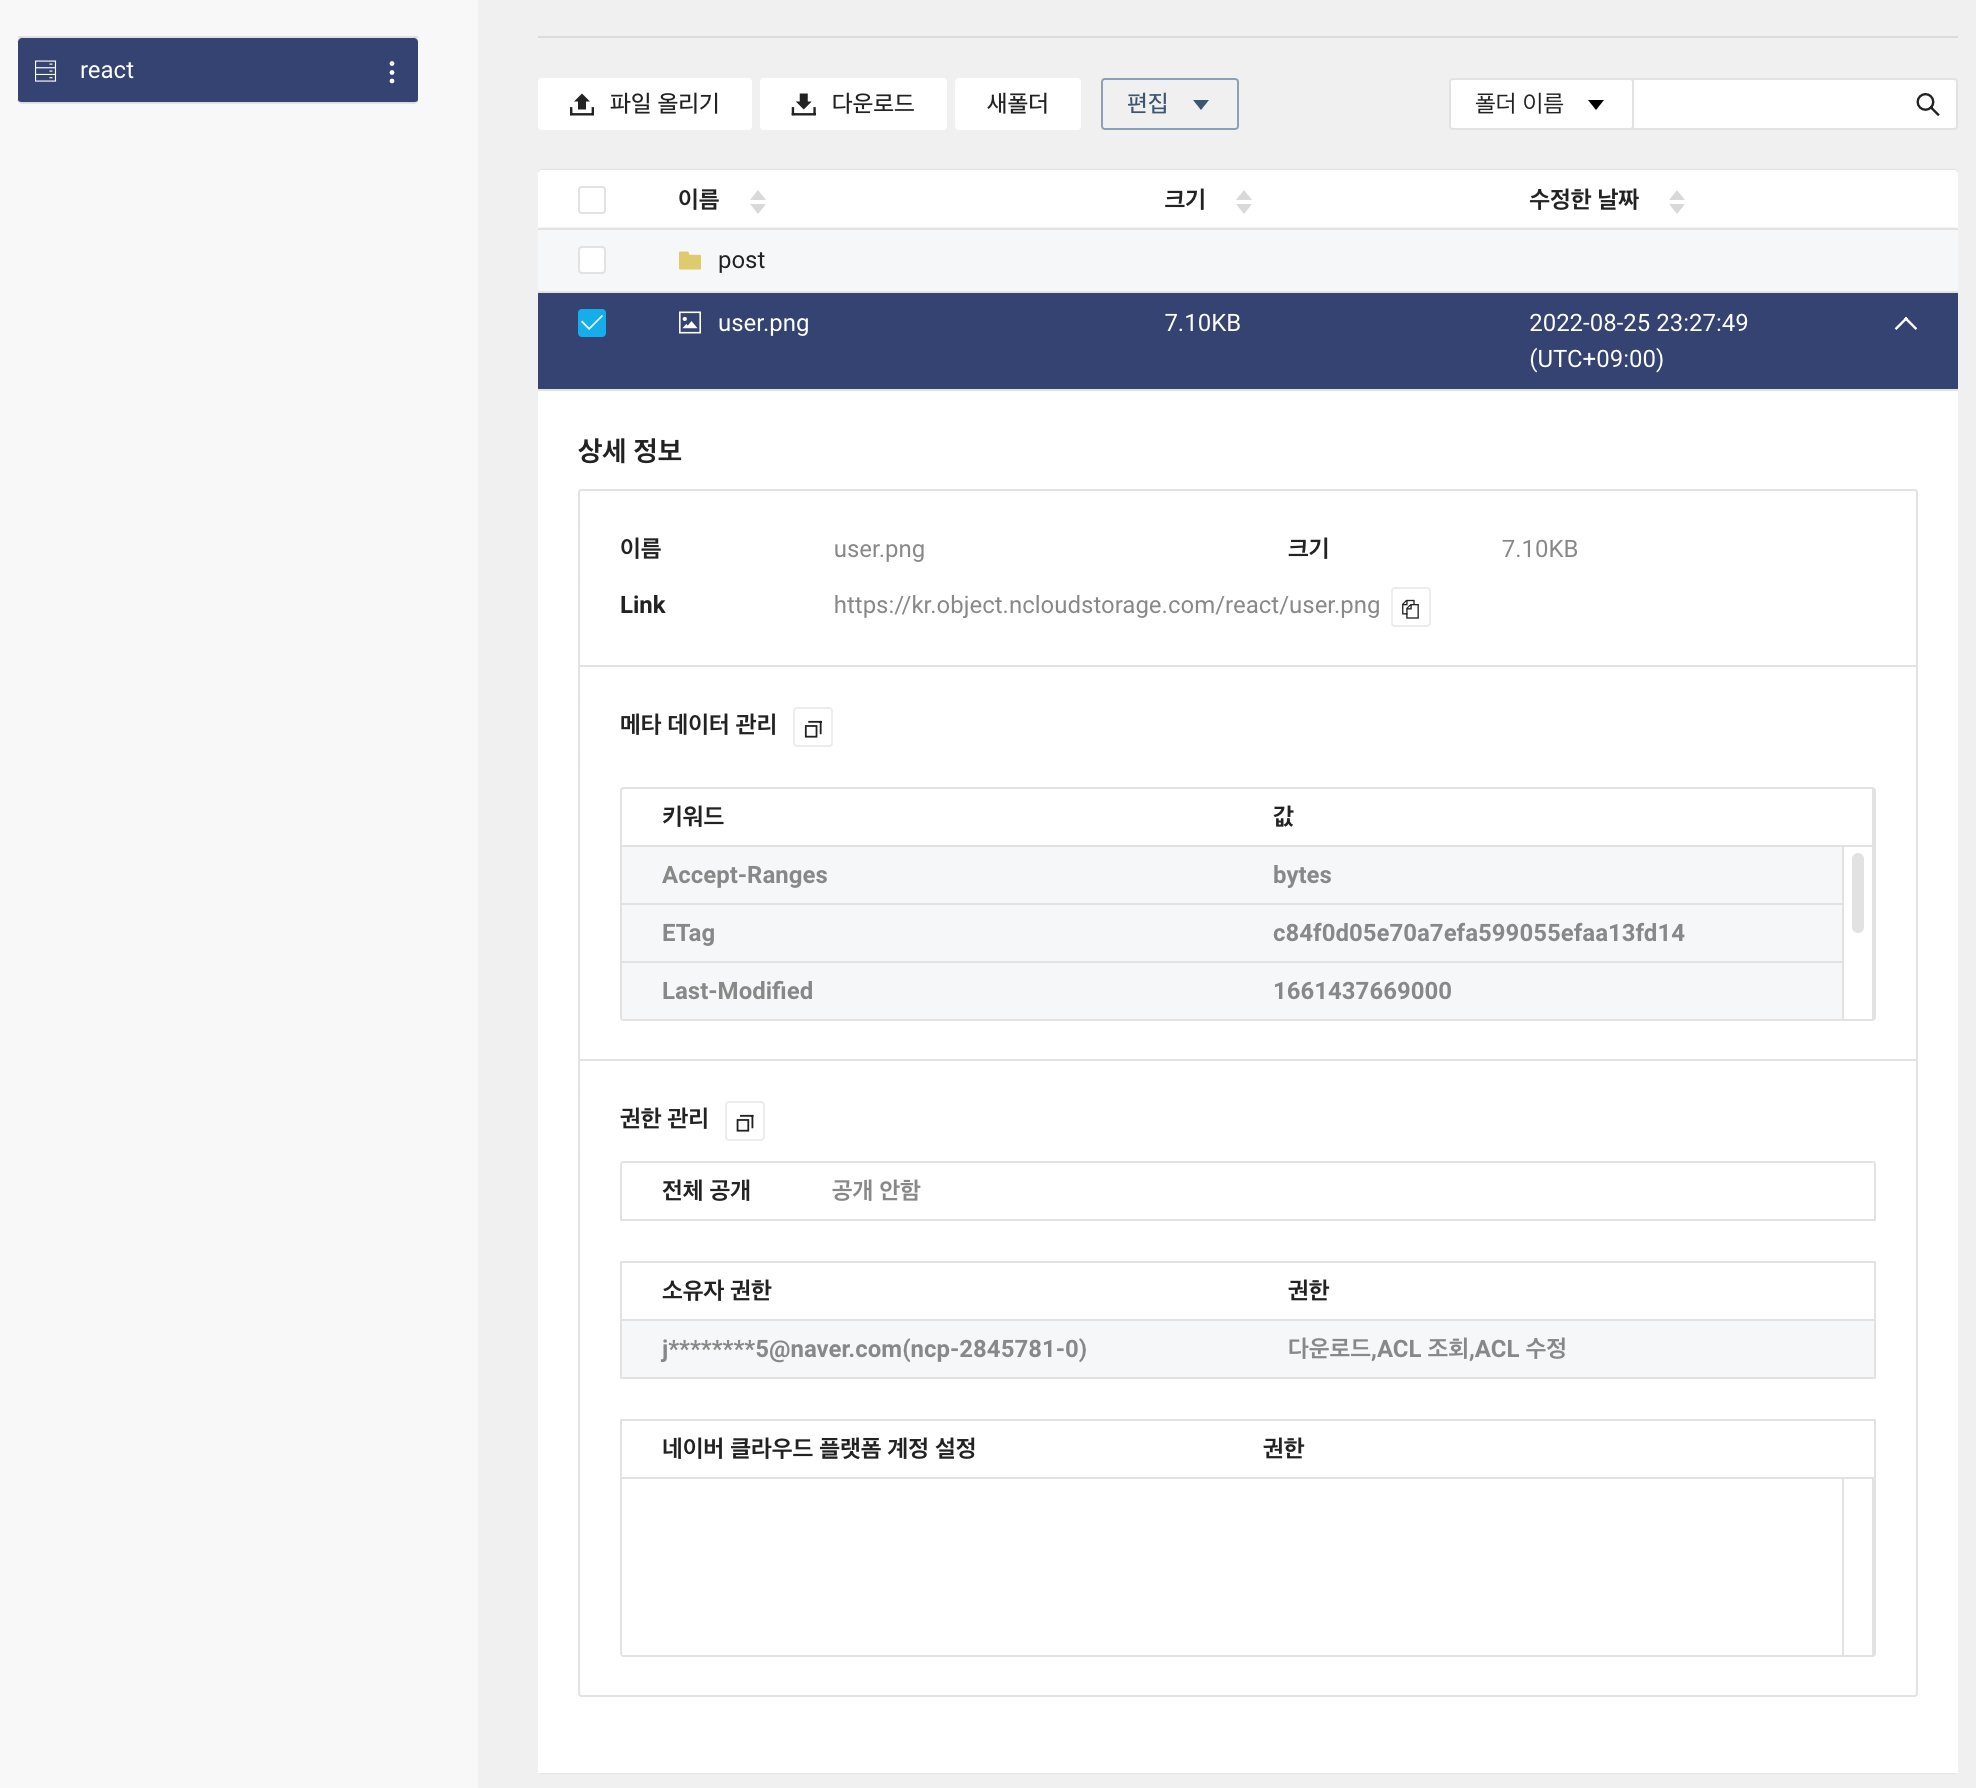
Task: Copy the user.png link to clipboard
Action: [x=1410, y=608]
